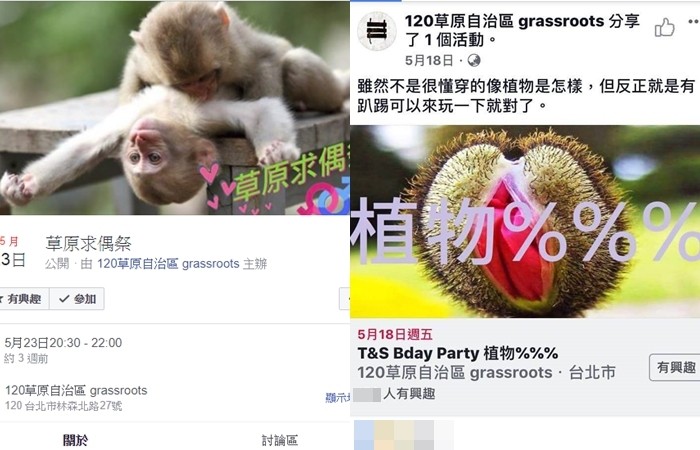This screenshot has width=700, height=450.
Task: Click the 120草原自治區 grassroots page name in post
Action: point(504,21)
